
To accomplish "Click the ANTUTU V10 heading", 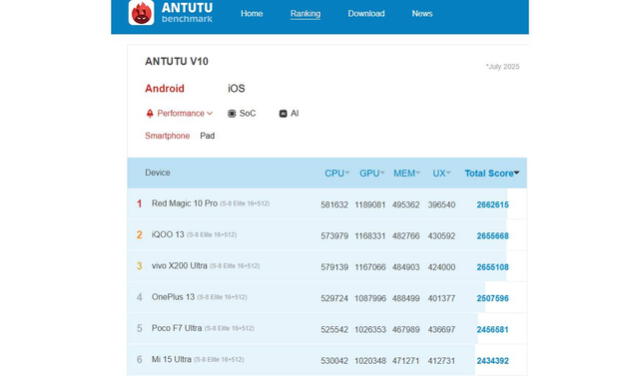I will [177, 62].
